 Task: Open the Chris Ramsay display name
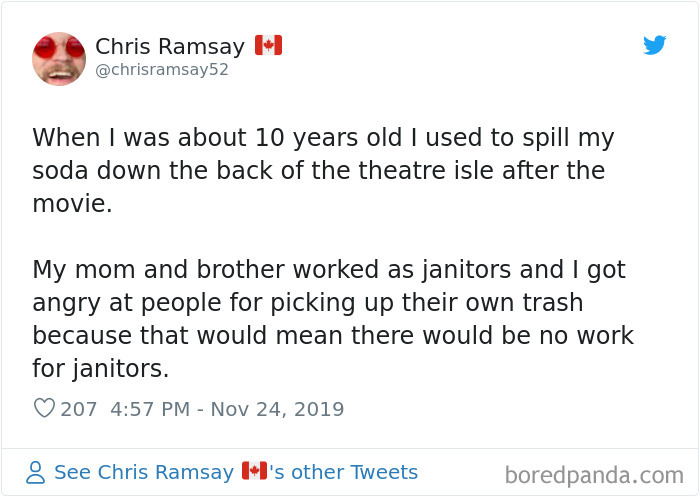[x=170, y=46]
